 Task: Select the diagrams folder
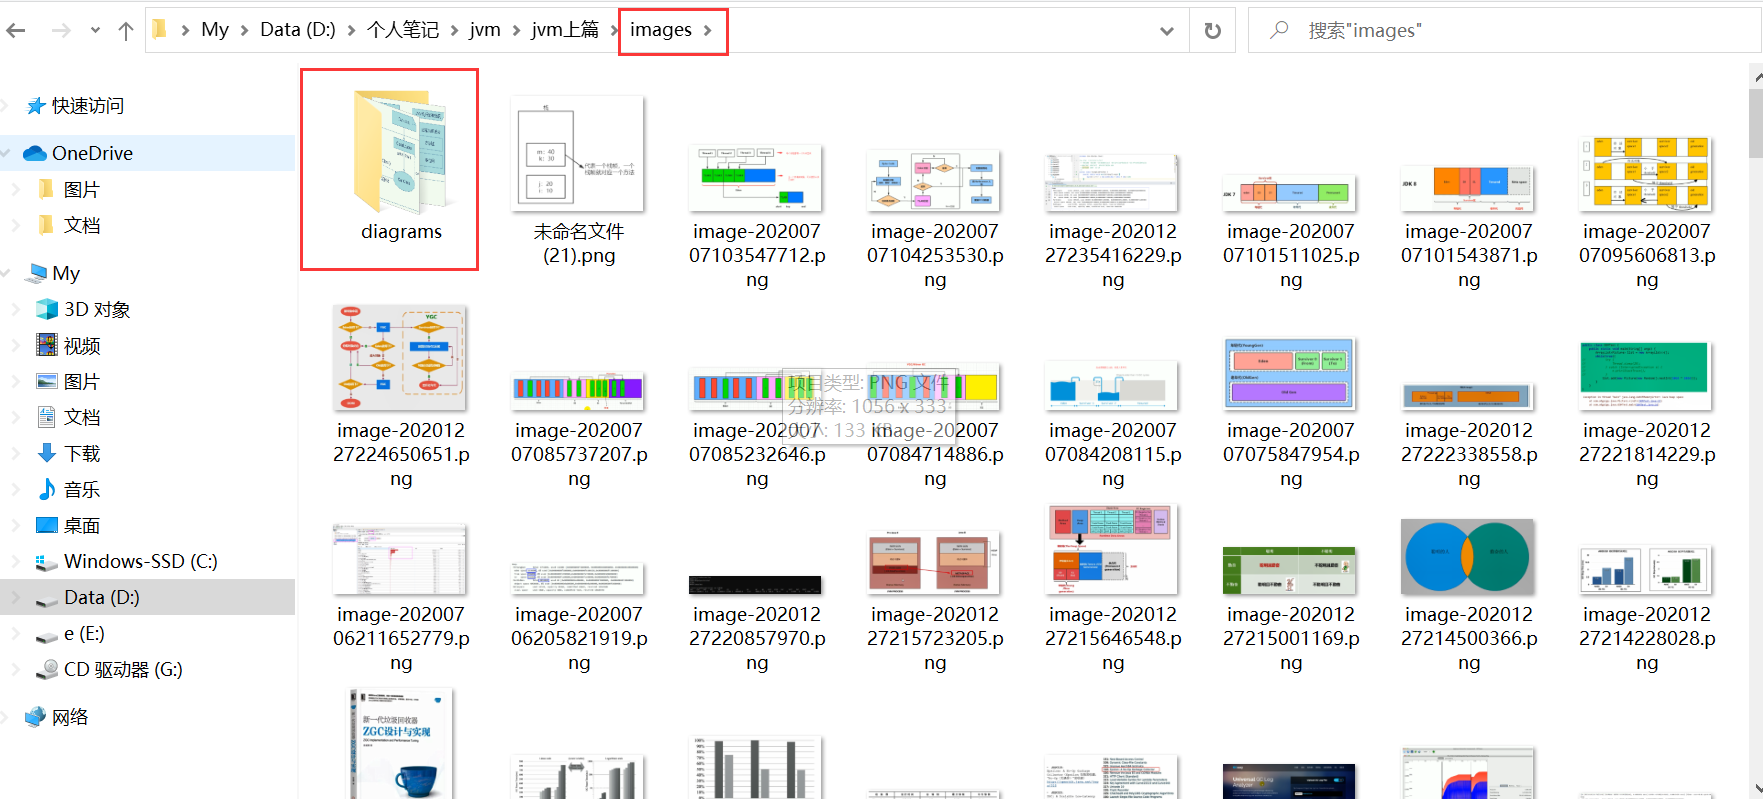(x=390, y=169)
